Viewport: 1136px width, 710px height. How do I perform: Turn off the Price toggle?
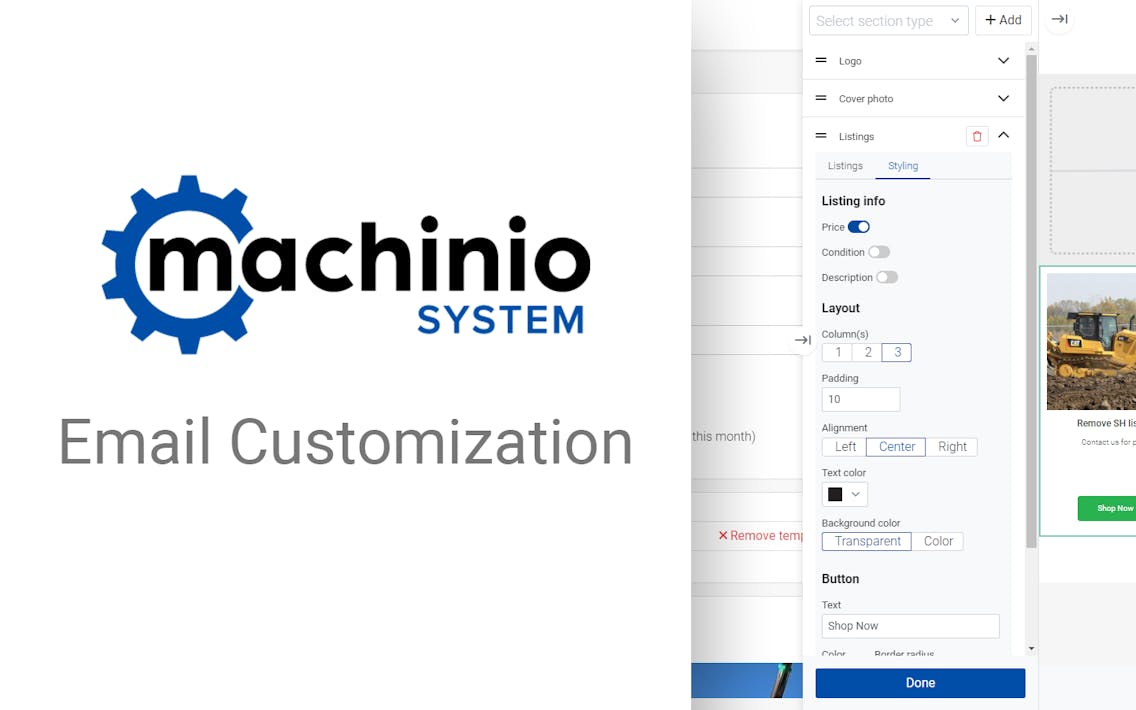point(859,227)
